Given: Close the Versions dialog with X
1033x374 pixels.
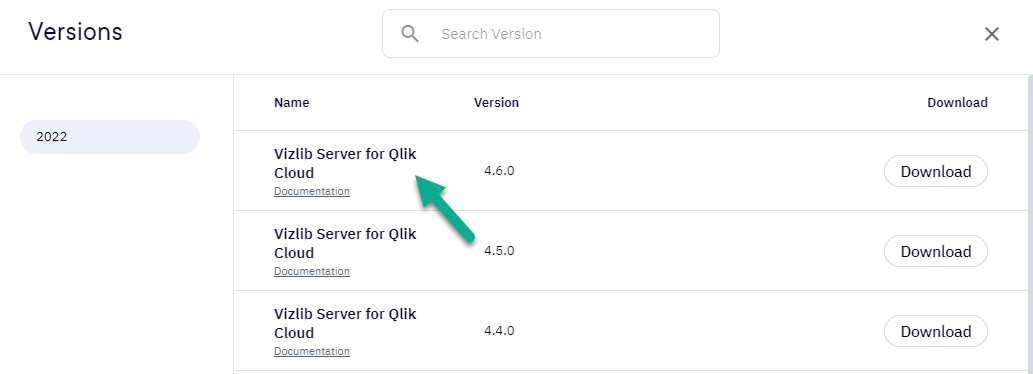Looking at the screenshot, I should [x=991, y=34].
